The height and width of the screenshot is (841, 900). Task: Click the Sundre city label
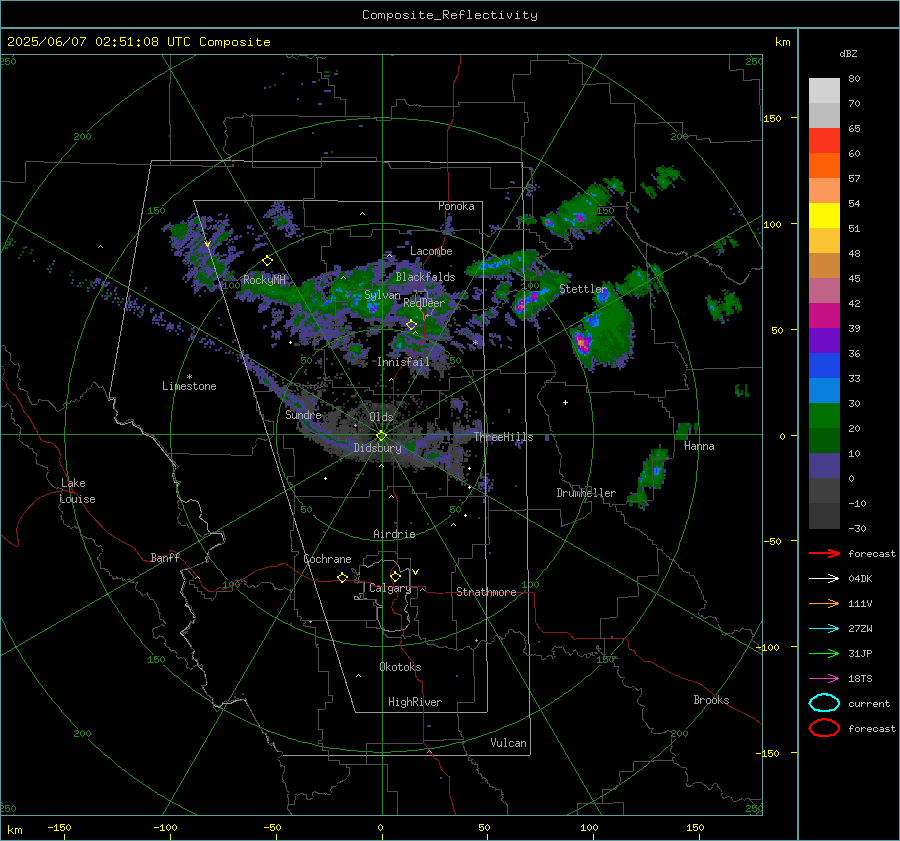pyautogui.click(x=303, y=414)
